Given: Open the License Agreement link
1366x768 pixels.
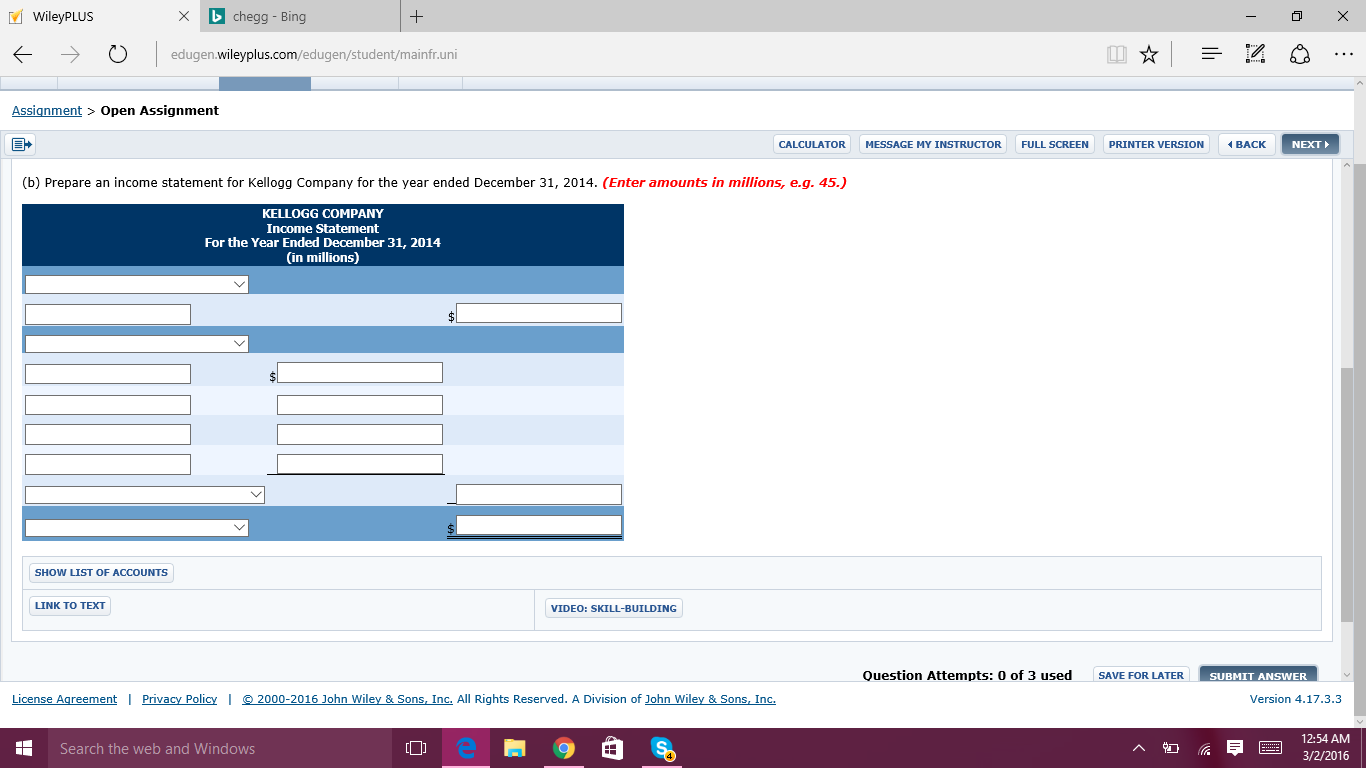Looking at the screenshot, I should (64, 700).
